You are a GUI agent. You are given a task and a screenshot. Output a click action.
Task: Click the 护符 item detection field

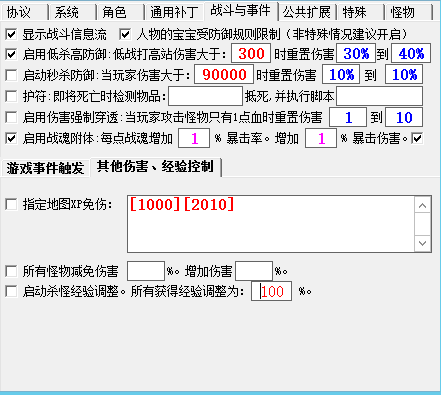coord(205,96)
